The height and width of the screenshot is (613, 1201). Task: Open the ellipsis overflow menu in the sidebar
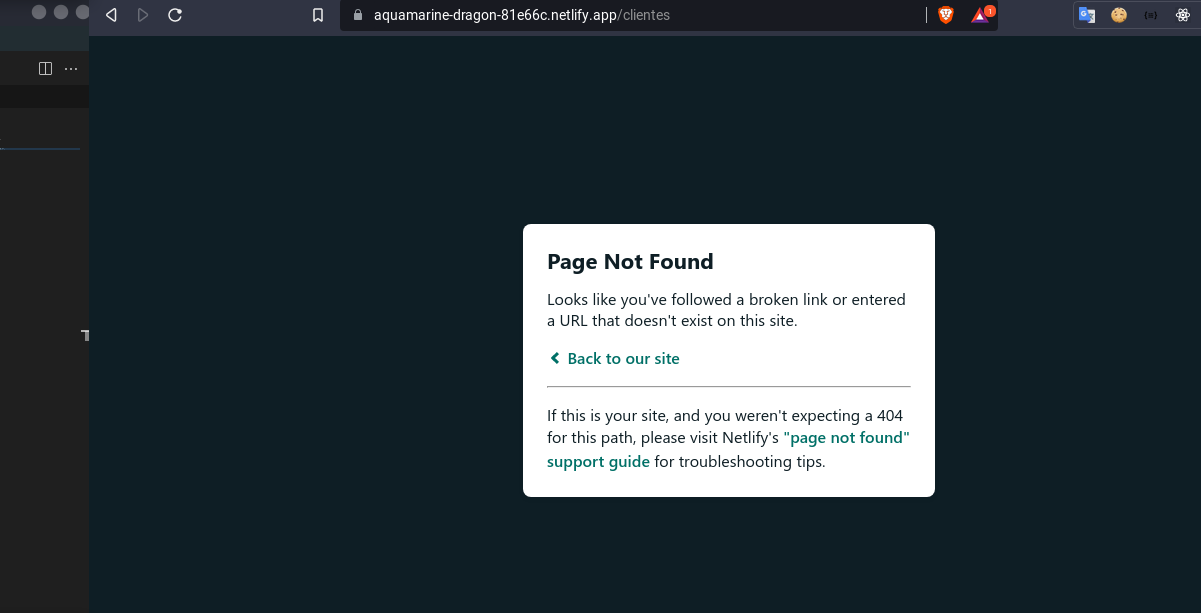[71, 67]
